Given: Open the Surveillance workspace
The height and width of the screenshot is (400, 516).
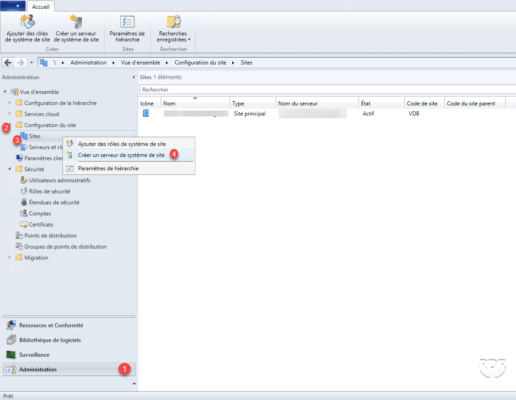Looking at the screenshot, I should tap(69, 355).
